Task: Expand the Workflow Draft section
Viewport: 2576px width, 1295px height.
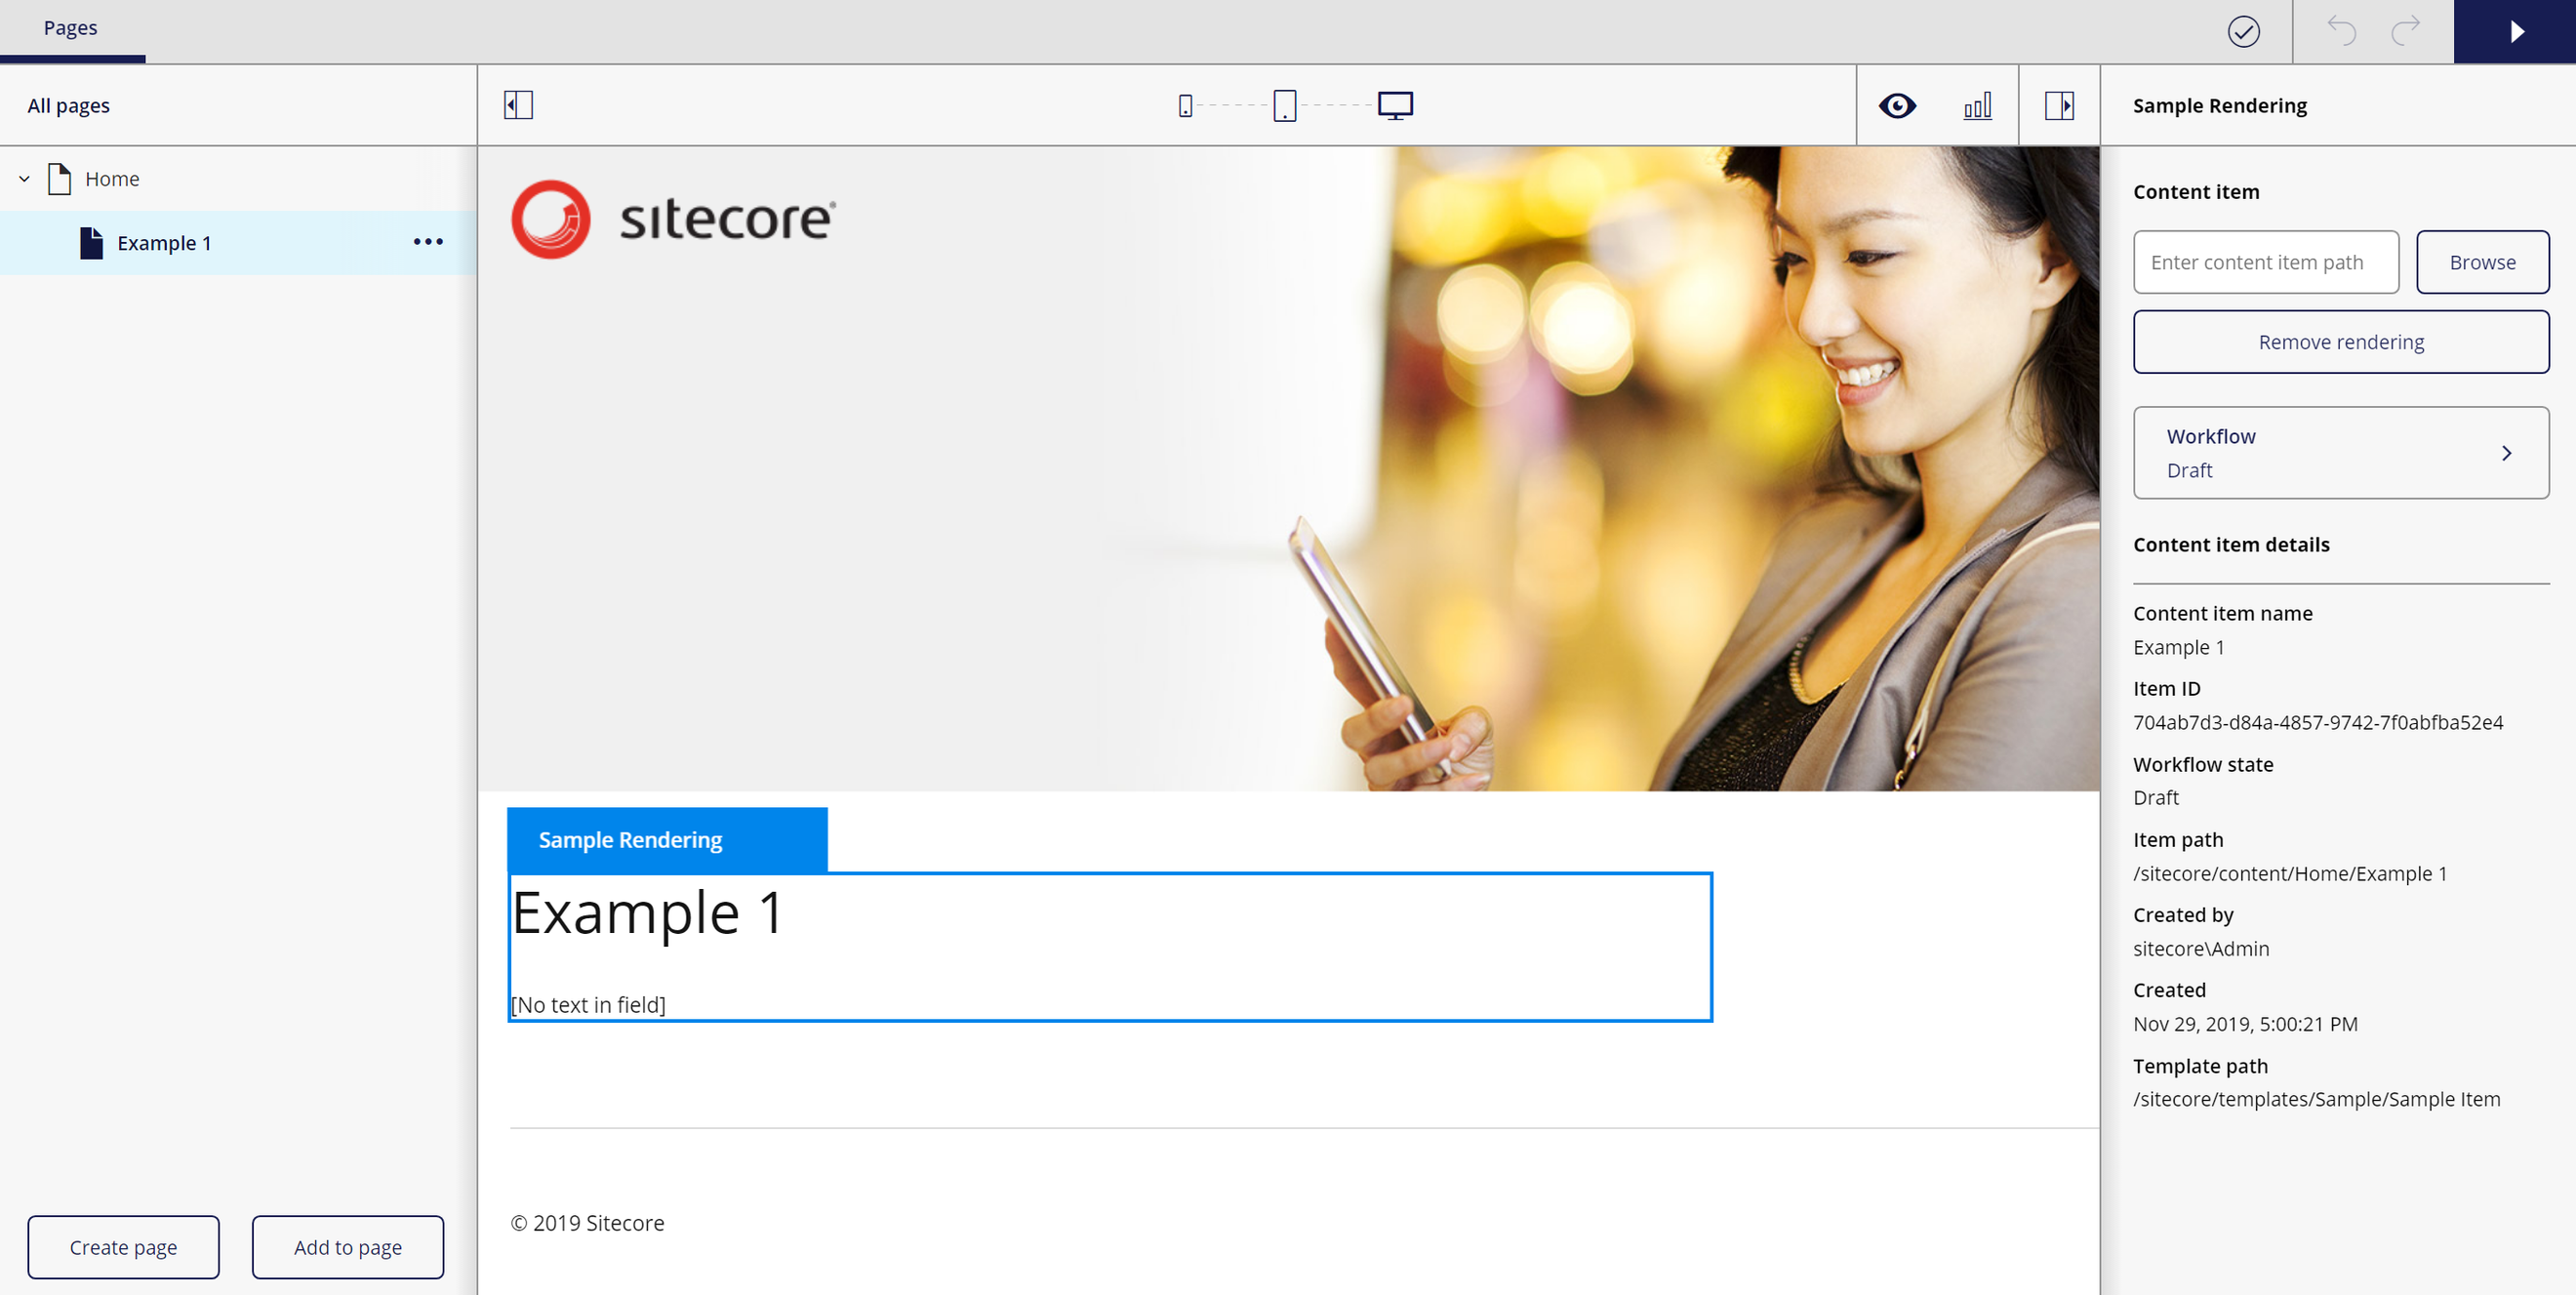Action: pos(2340,453)
